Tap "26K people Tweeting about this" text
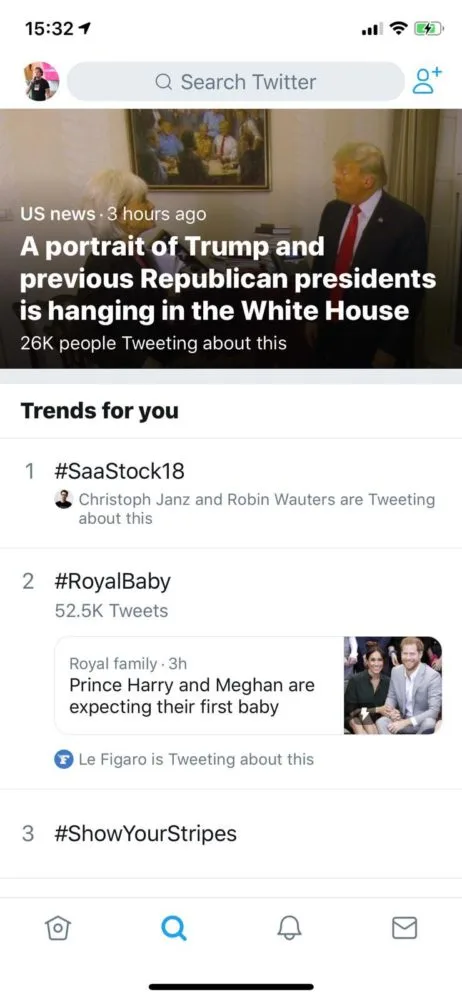Viewport: 462px width, 1000px height. tap(153, 343)
